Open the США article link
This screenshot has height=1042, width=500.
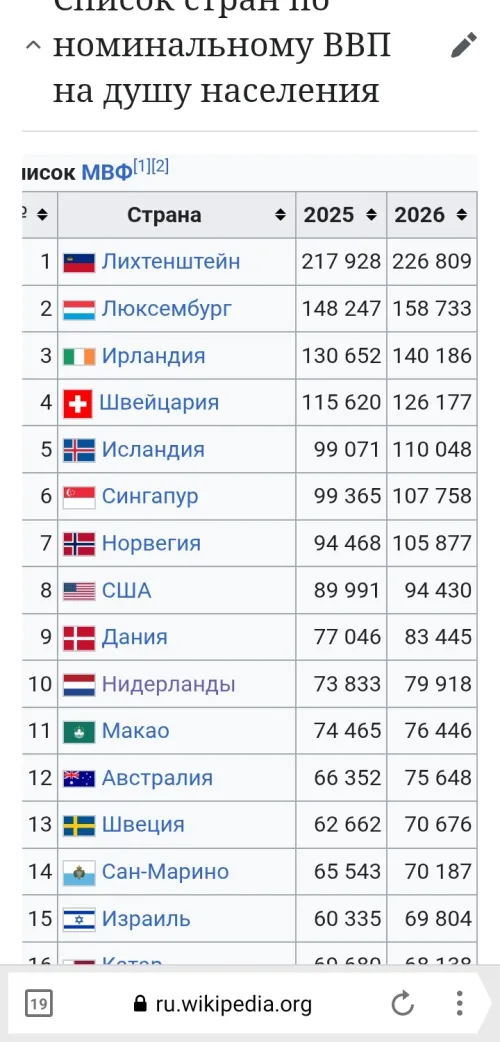coord(126,590)
